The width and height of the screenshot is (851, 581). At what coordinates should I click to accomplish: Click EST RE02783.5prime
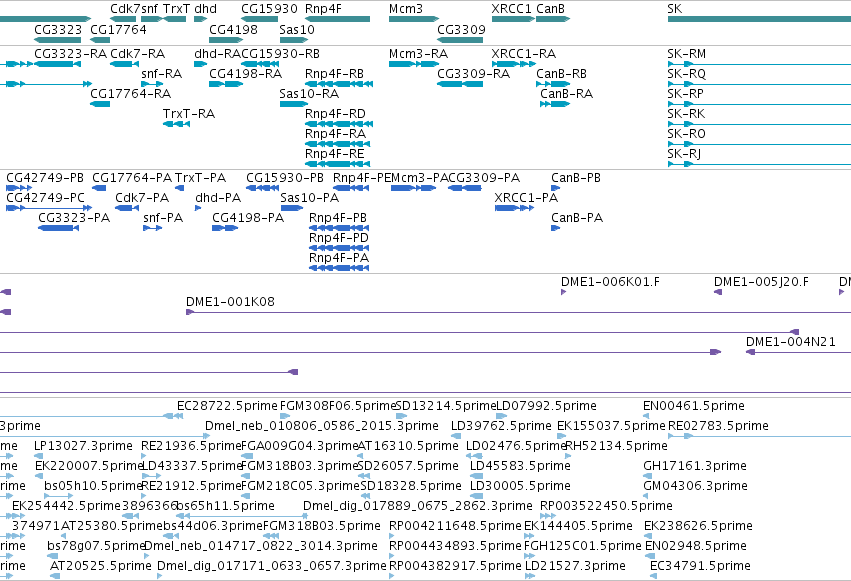click(759, 437)
